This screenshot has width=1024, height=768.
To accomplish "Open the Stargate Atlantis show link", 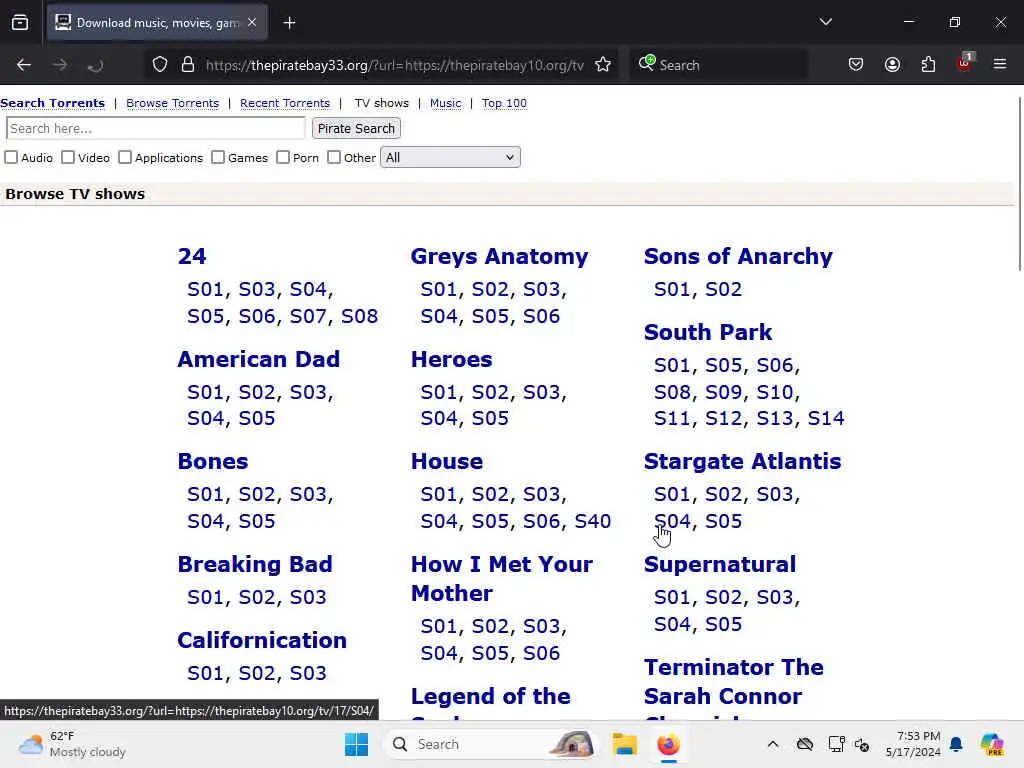I will pos(743,462).
